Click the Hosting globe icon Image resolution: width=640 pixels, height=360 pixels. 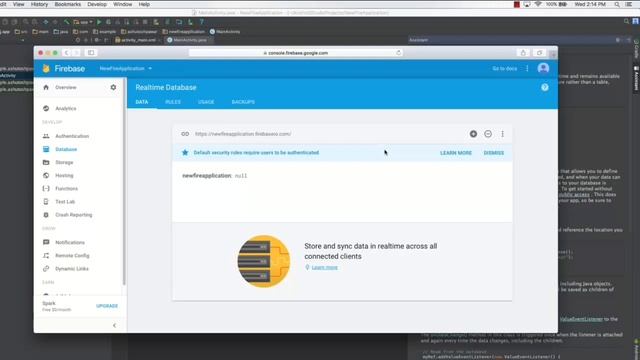pyautogui.click(x=46, y=176)
